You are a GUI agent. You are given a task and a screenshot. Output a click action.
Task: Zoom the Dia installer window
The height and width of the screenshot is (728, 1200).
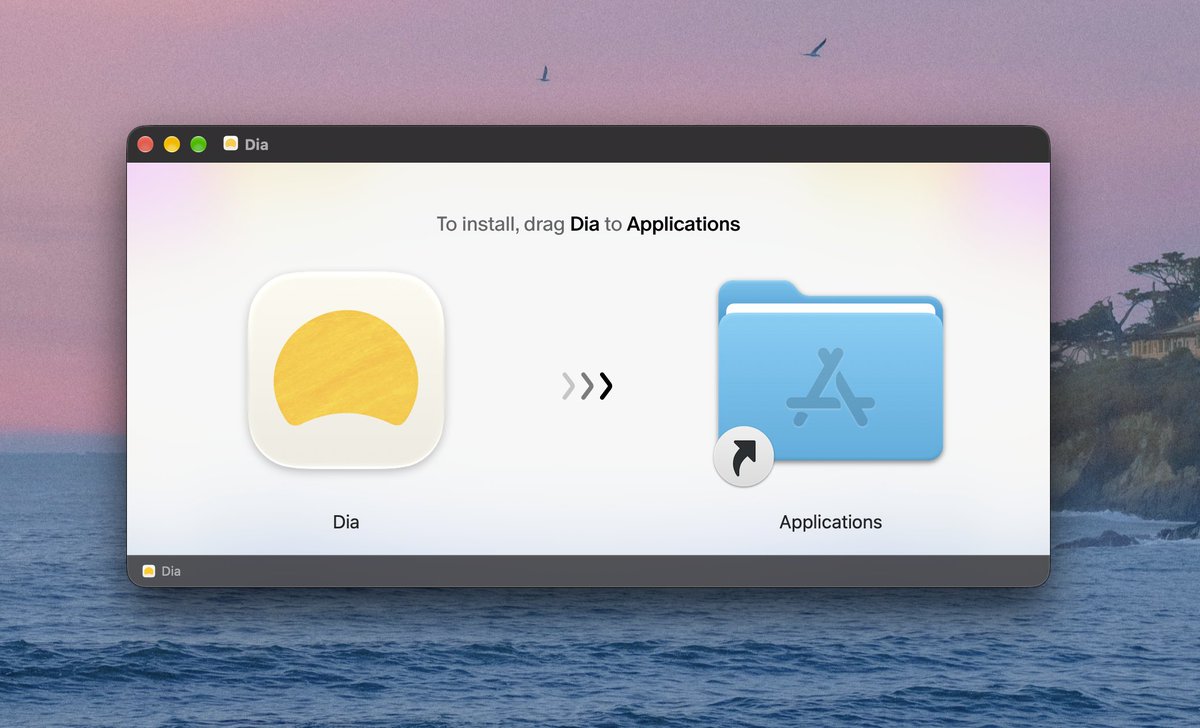[x=198, y=144]
